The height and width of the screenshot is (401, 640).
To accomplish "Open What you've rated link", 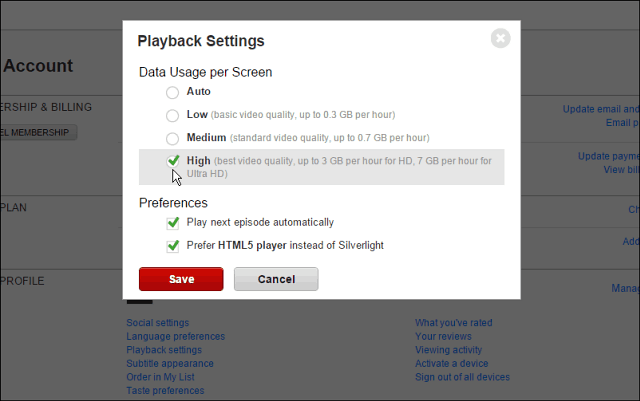I will coord(454,323).
